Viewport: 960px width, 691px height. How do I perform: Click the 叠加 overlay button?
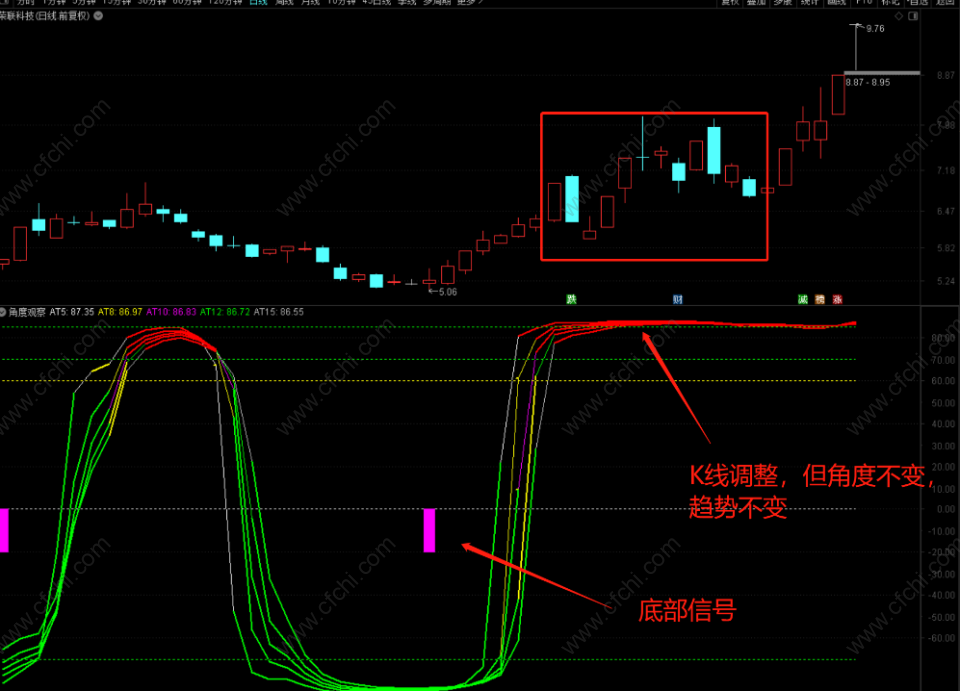point(757,2)
